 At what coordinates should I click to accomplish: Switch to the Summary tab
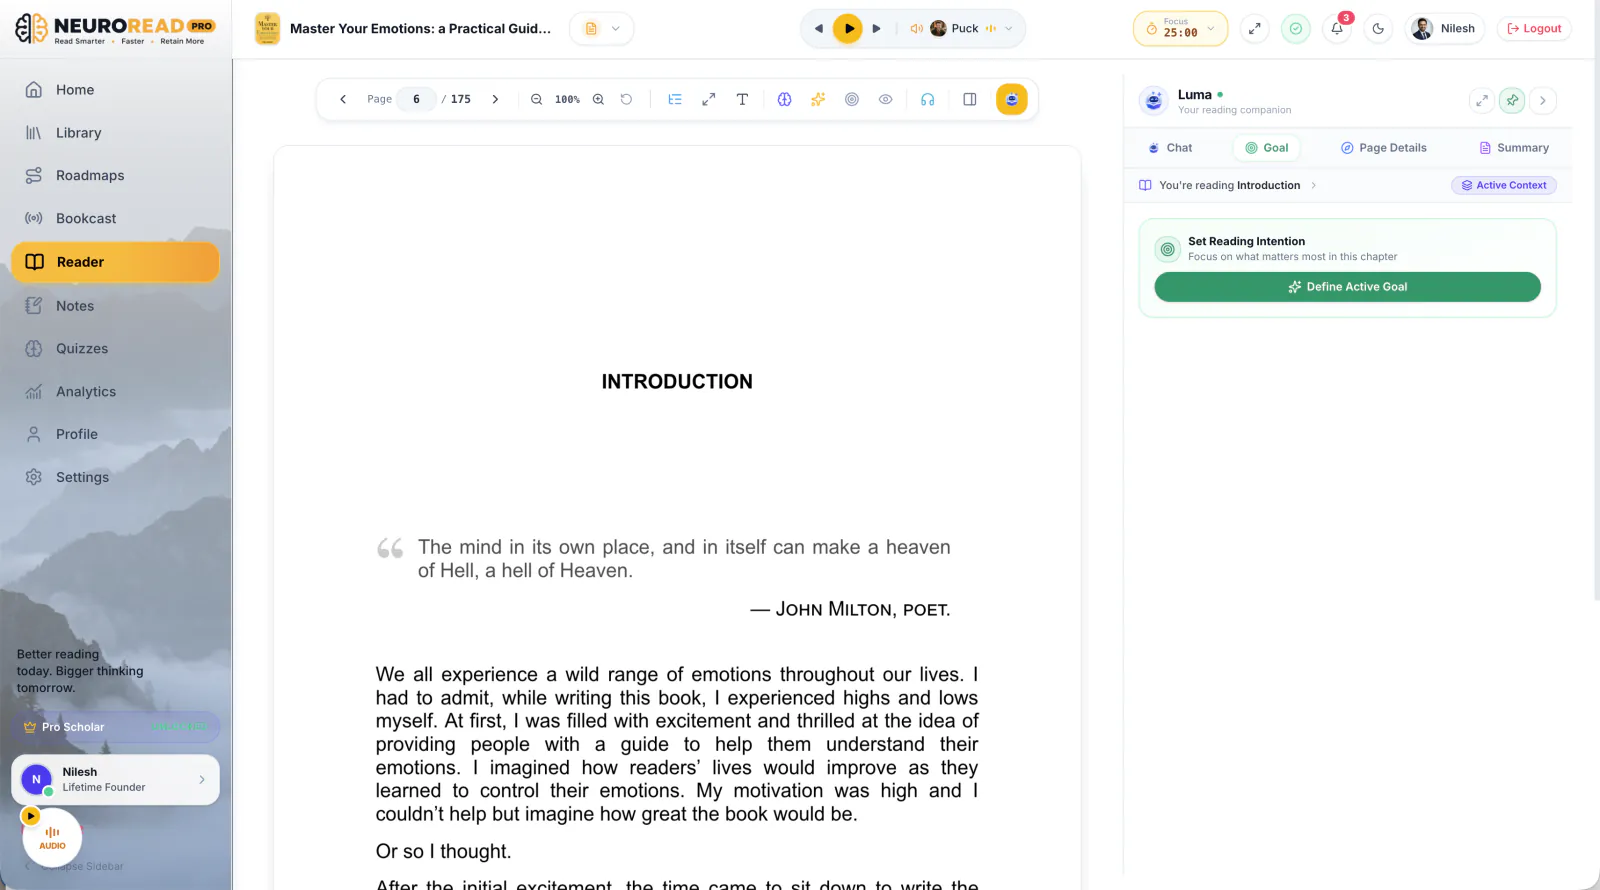pyautogui.click(x=1514, y=148)
